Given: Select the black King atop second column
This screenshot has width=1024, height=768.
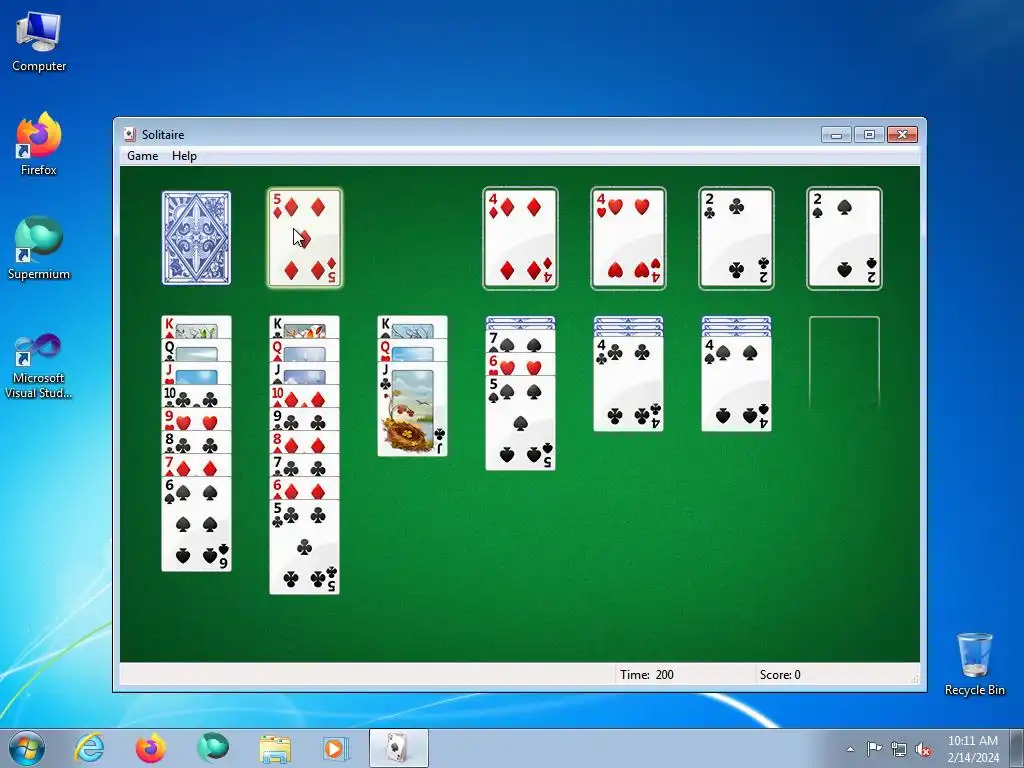Looking at the screenshot, I should pos(304,327).
